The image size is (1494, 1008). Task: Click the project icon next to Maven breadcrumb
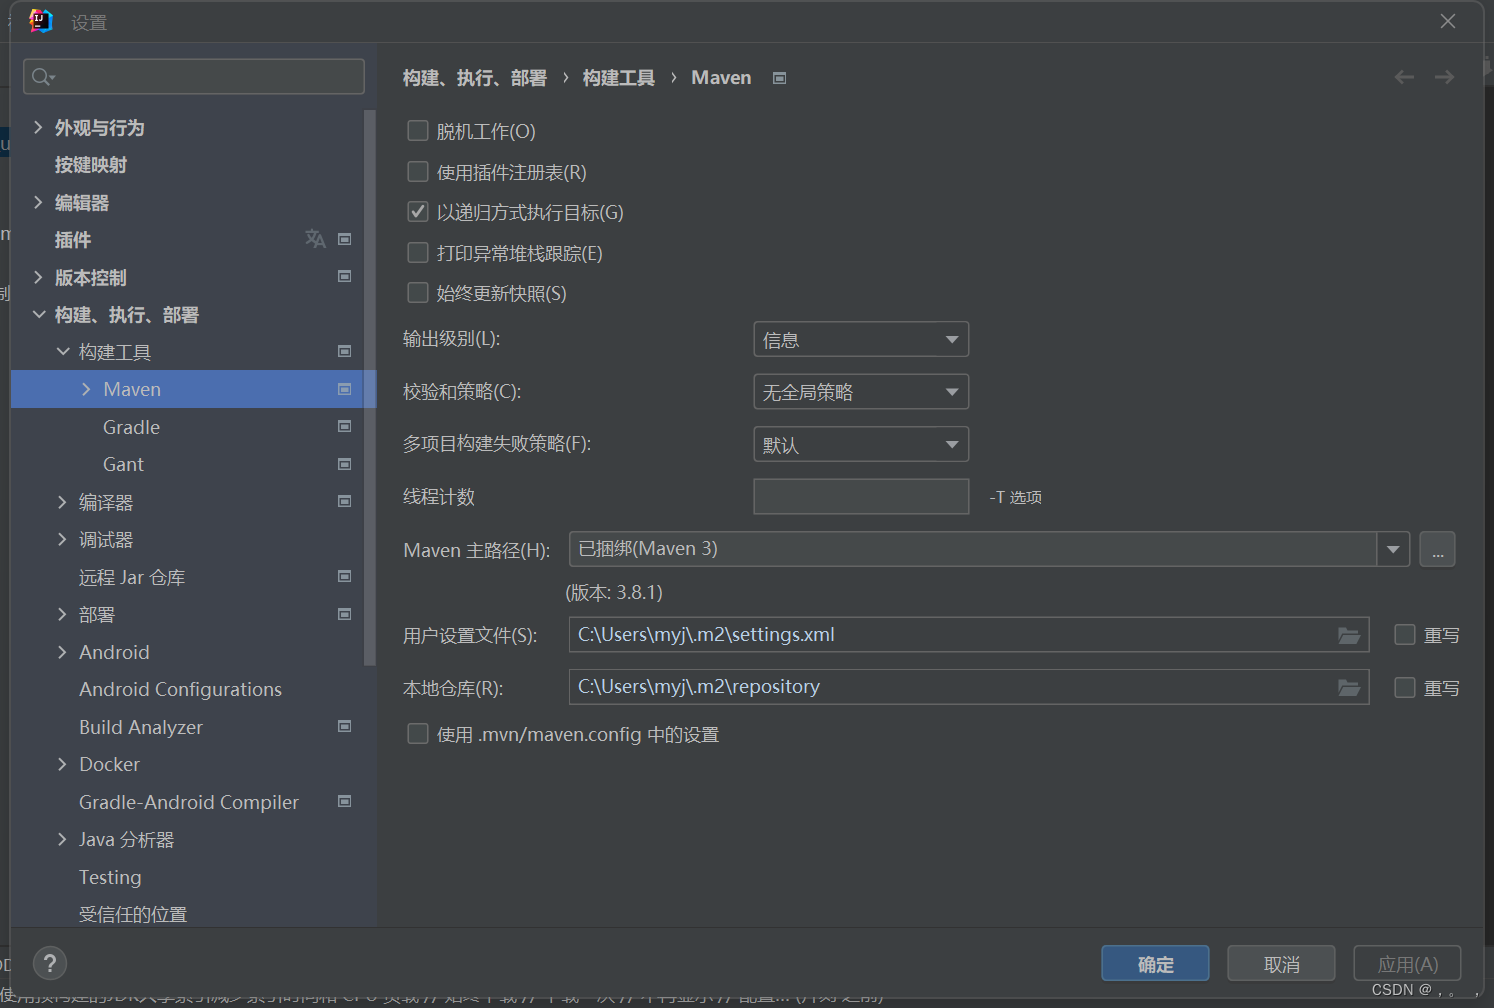point(780,78)
